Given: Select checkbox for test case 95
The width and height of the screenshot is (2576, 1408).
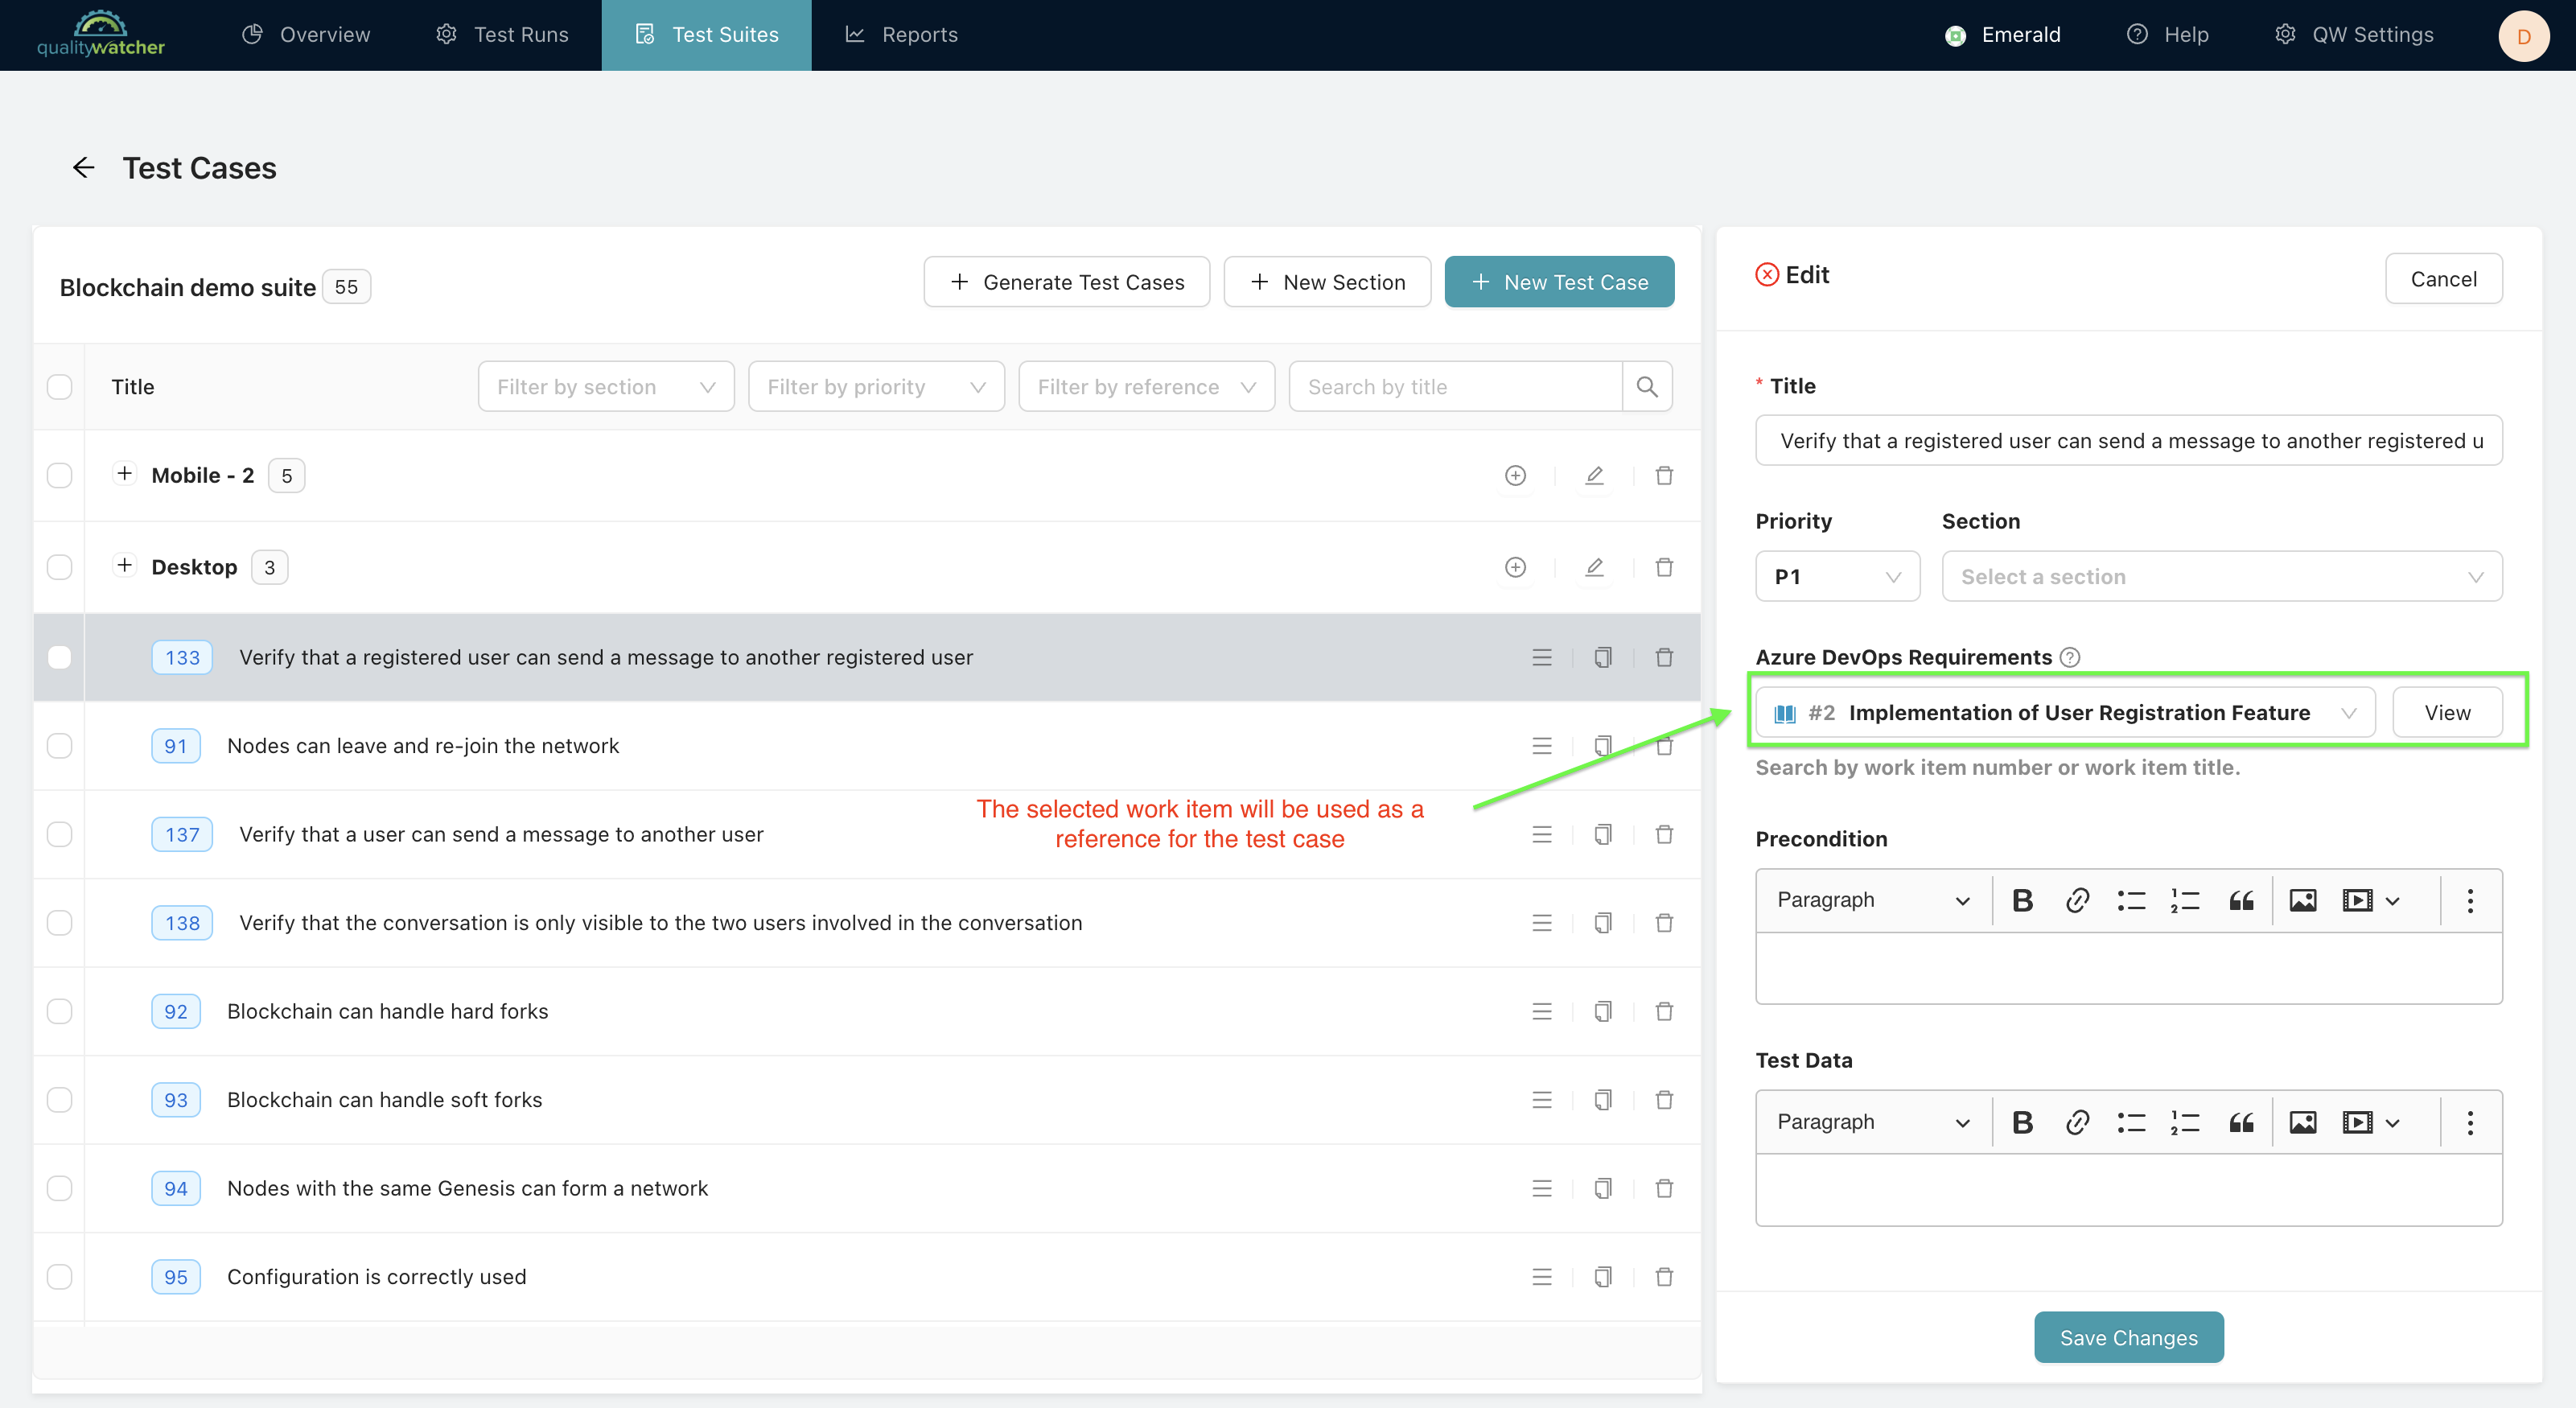Looking at the screenshot, I should tap(60, 1276).
